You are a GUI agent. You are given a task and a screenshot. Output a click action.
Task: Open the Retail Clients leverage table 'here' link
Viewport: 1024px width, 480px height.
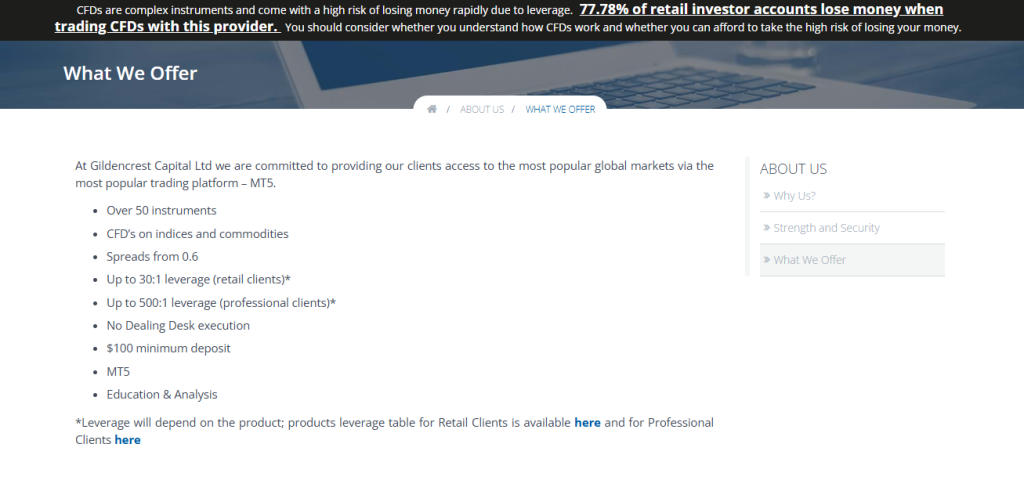(x=587, y=423)
